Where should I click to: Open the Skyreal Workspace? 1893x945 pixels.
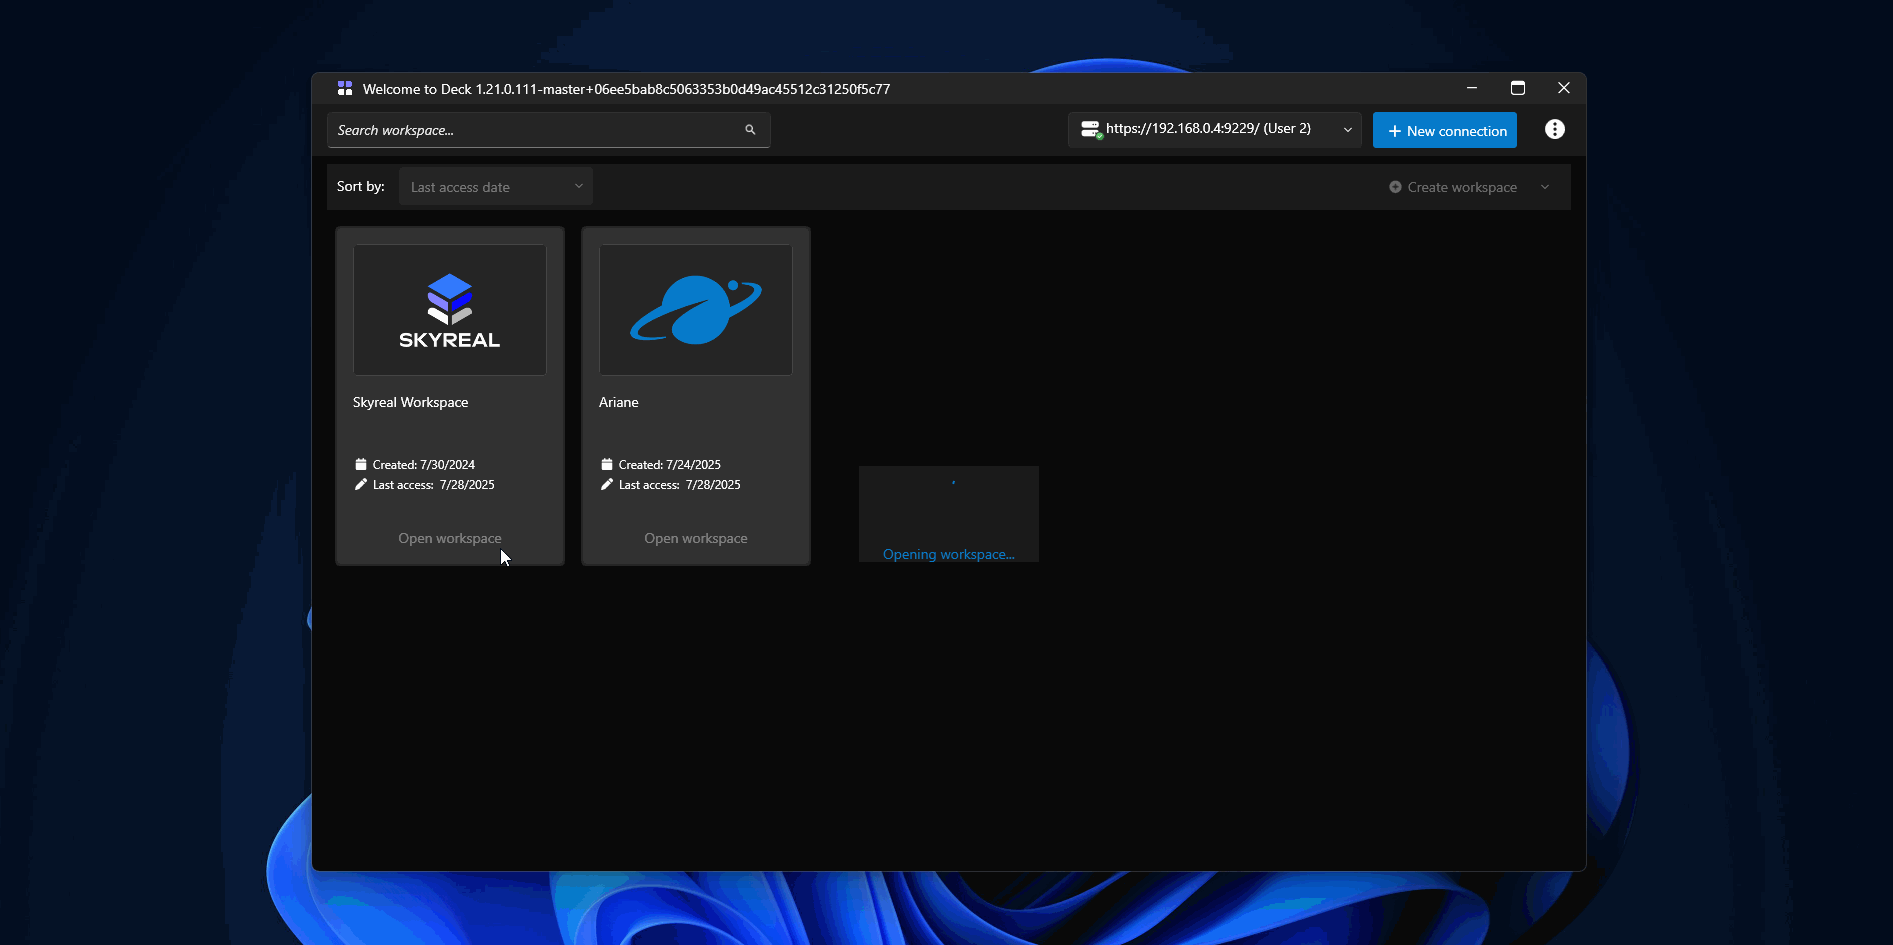tap(449, 538)
